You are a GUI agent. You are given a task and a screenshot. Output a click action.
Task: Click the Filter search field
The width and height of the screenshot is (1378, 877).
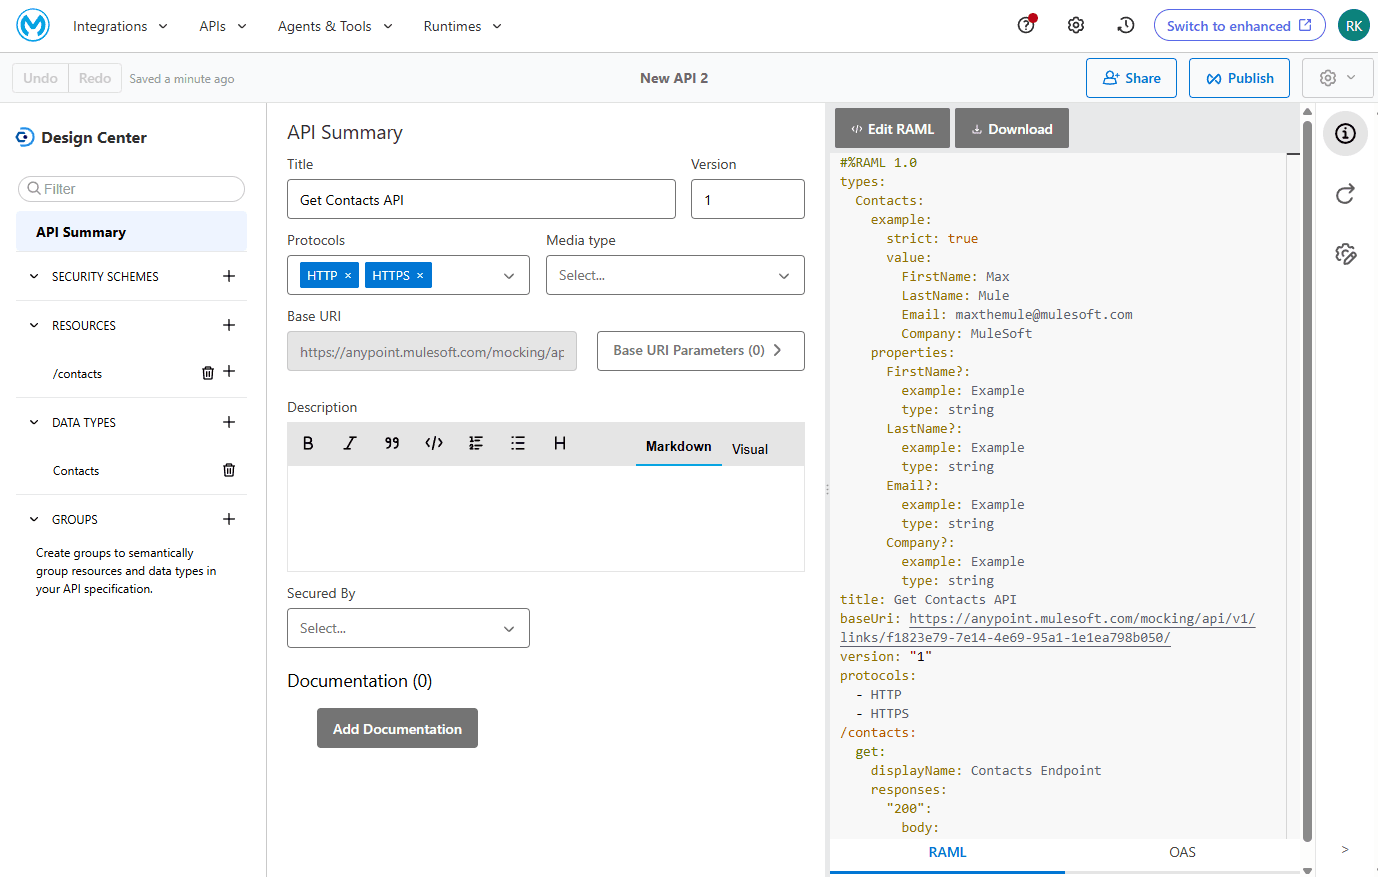pos(131,188)
